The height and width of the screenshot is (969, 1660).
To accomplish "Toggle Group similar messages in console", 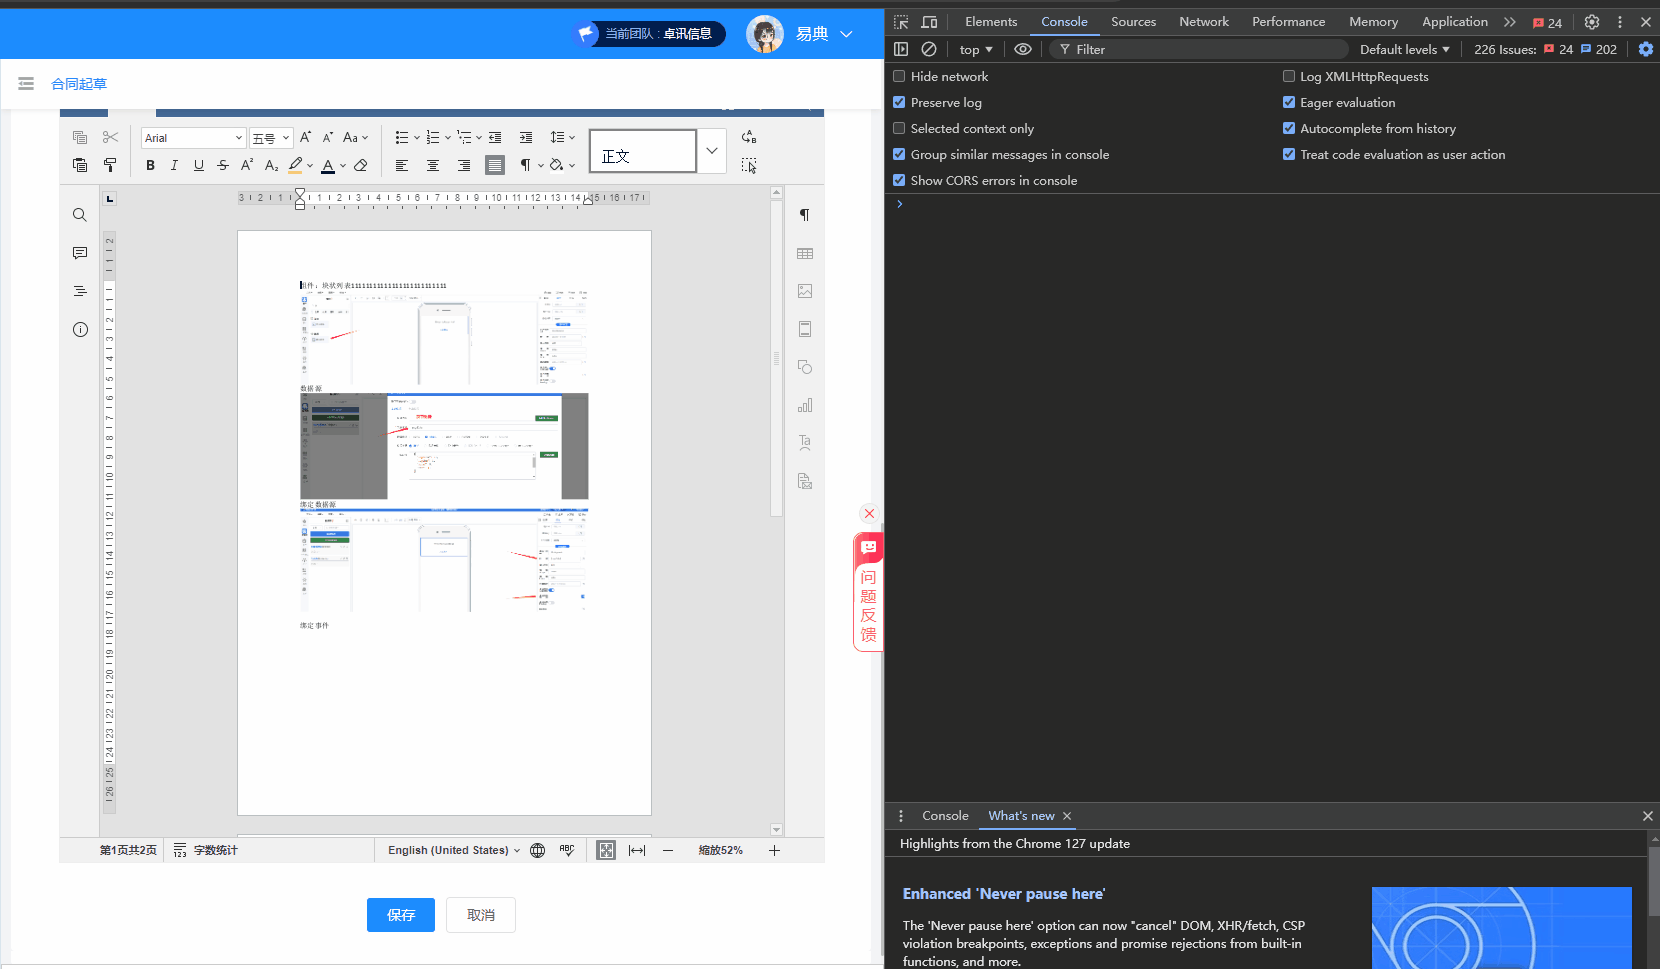I will (x=899, y=154).
